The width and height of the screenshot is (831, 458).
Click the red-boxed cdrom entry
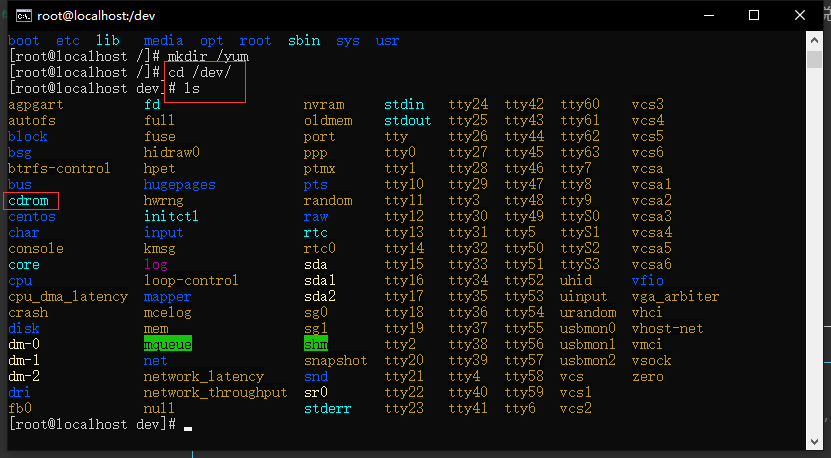28,201
